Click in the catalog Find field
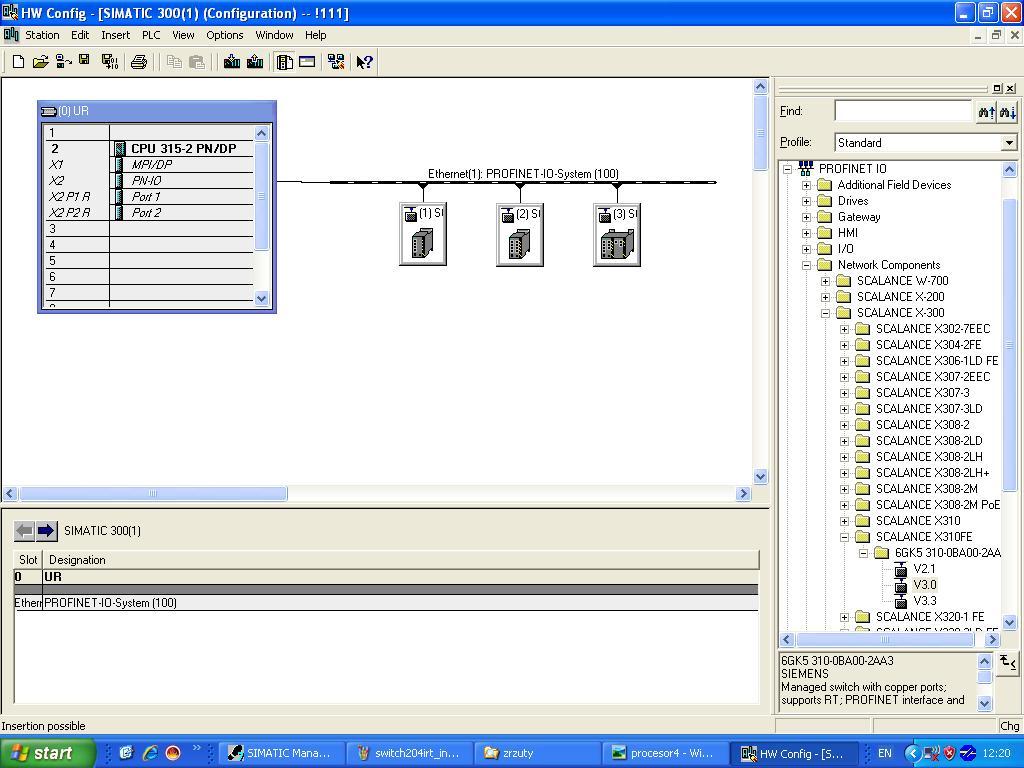This screenshot has height=768, width=1024. [904, 112]
